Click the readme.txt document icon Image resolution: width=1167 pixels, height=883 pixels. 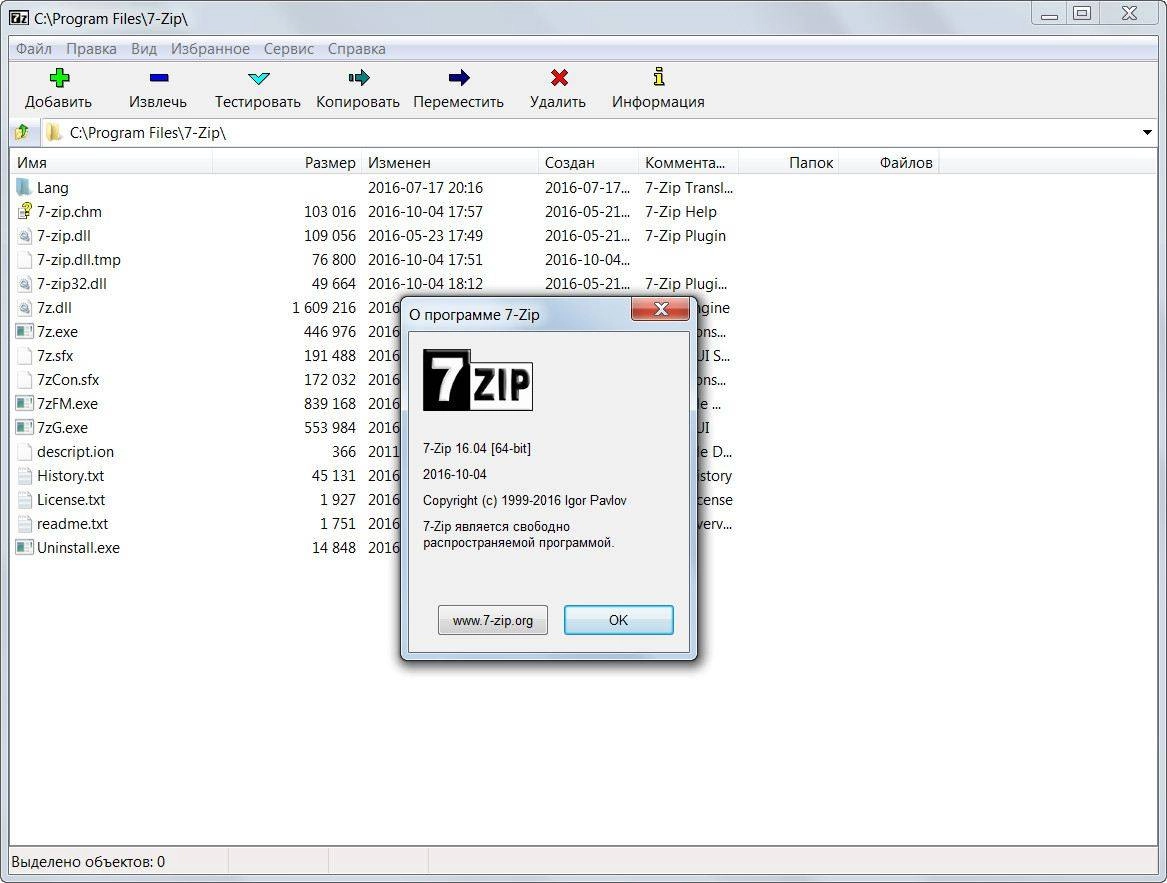24,523
